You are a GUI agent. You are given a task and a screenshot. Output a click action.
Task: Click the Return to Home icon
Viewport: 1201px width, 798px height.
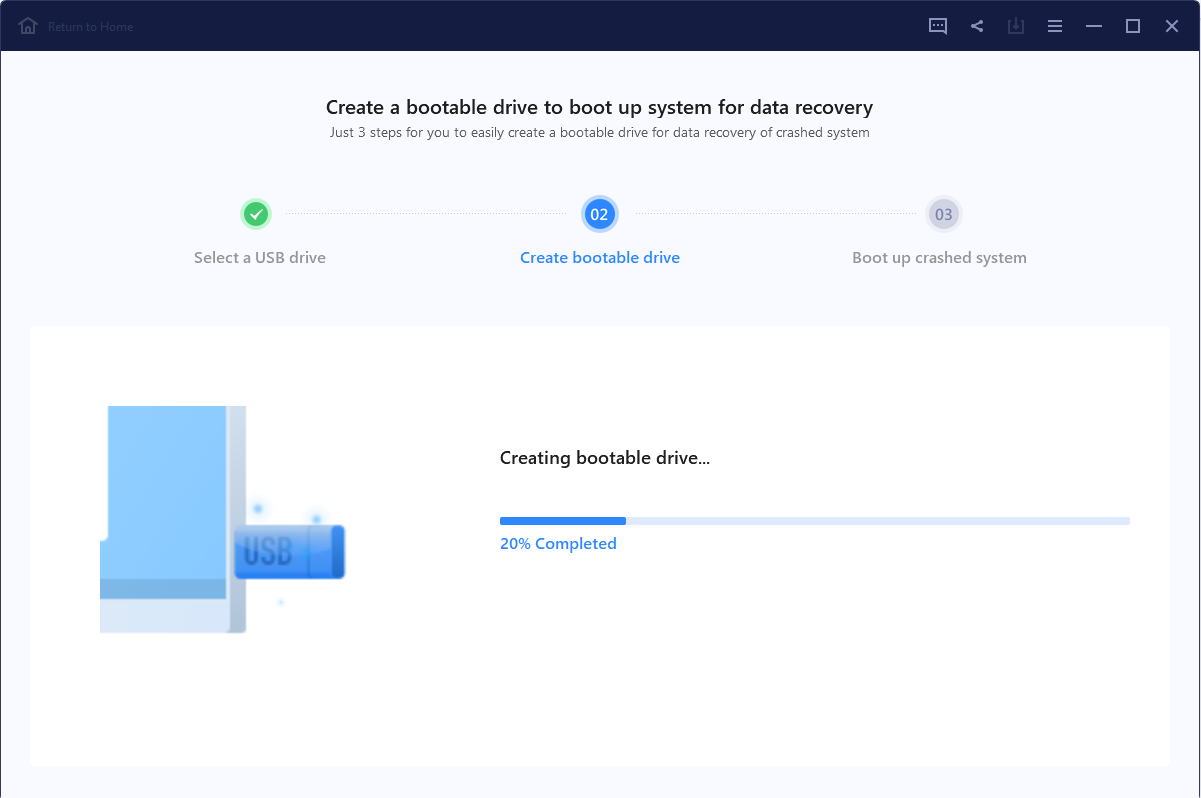pos(28,26)
